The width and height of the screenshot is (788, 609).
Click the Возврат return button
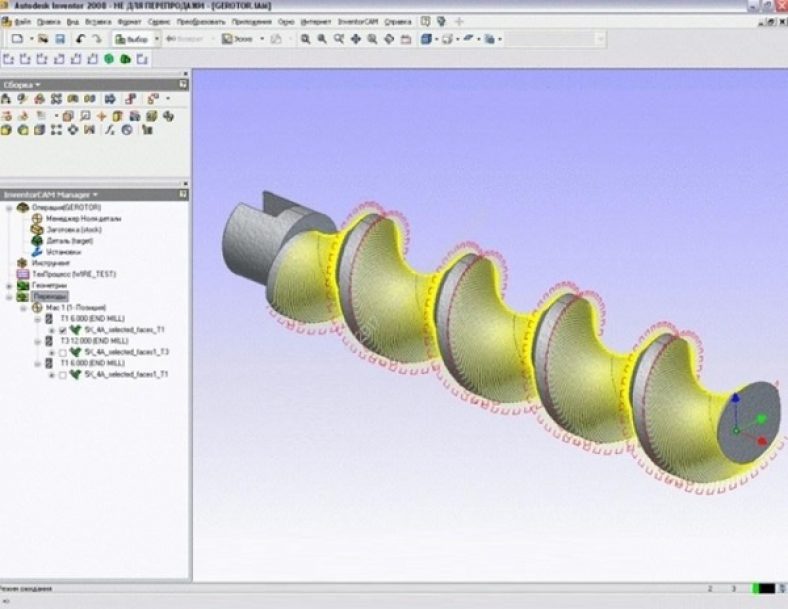point(185,39)
